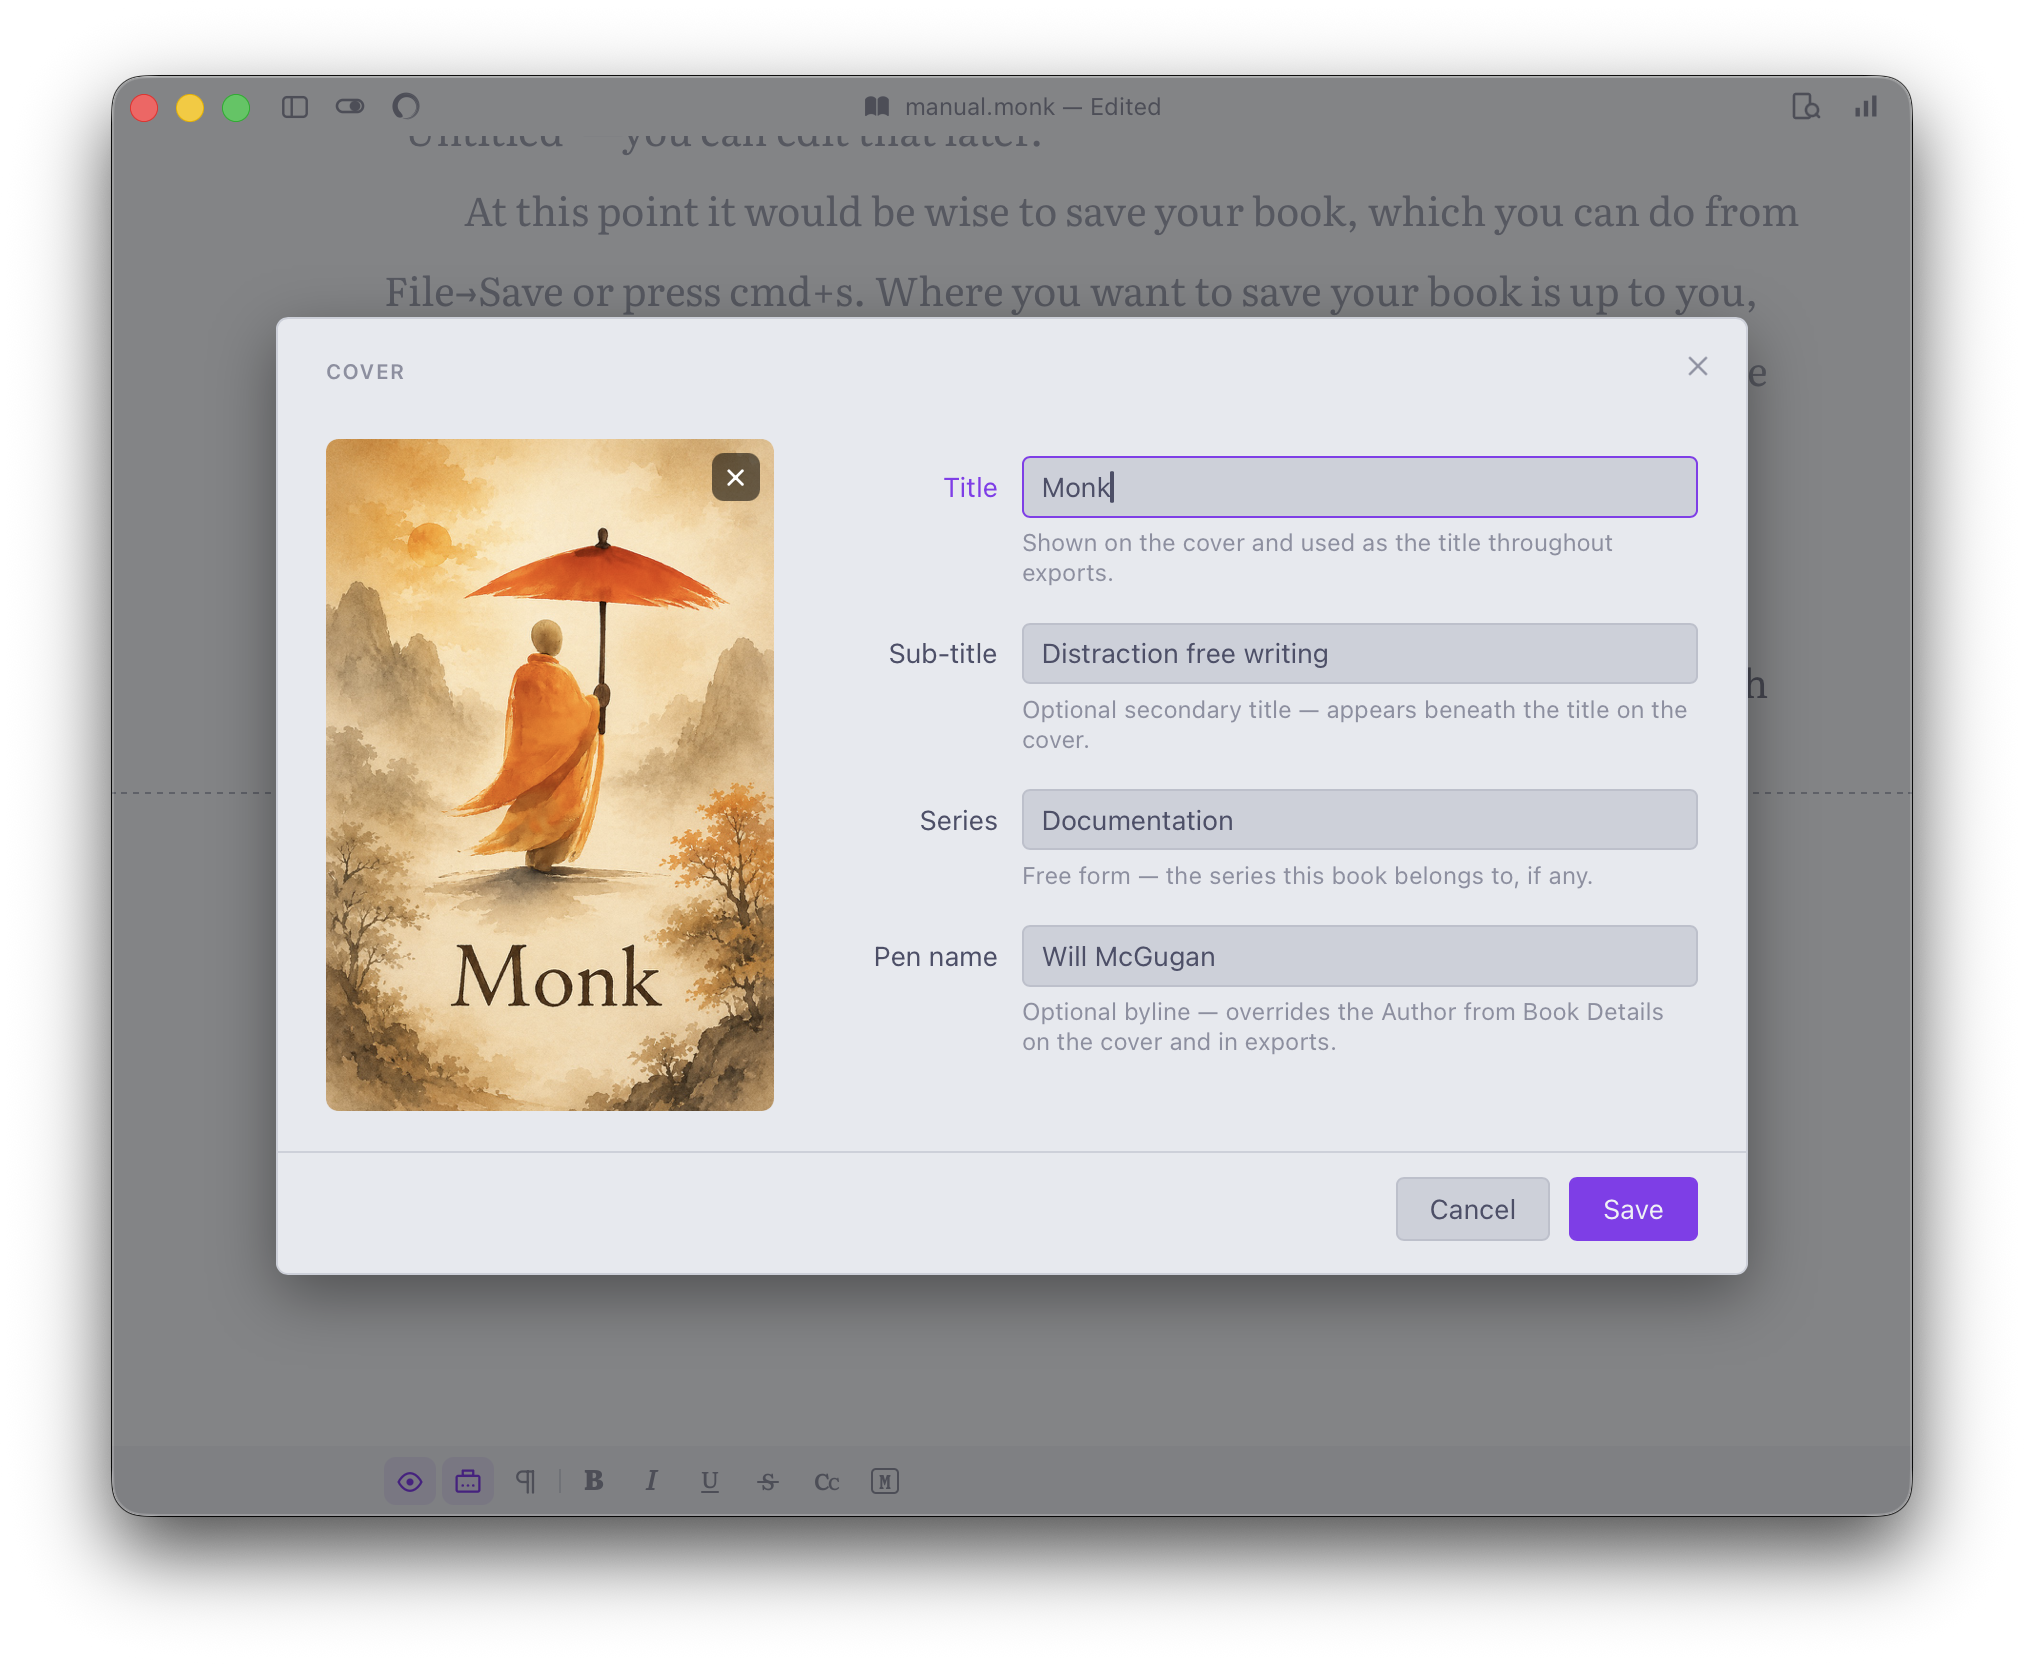This screenshot has height=1664, width=2024.
Task: Toggle the eye preview icon in bottom toolbar
Action: pyautogui.click(x=410, y=1481)
